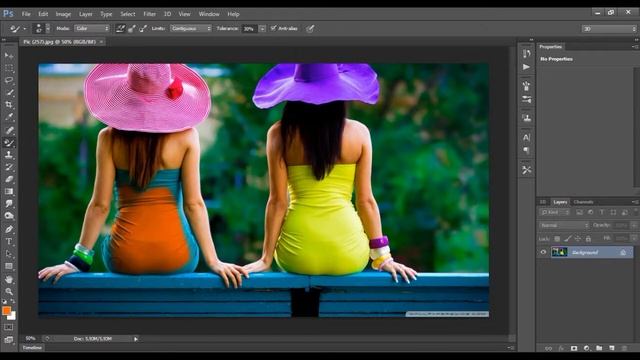Open the Brush settings panel icon

point(527,100)
